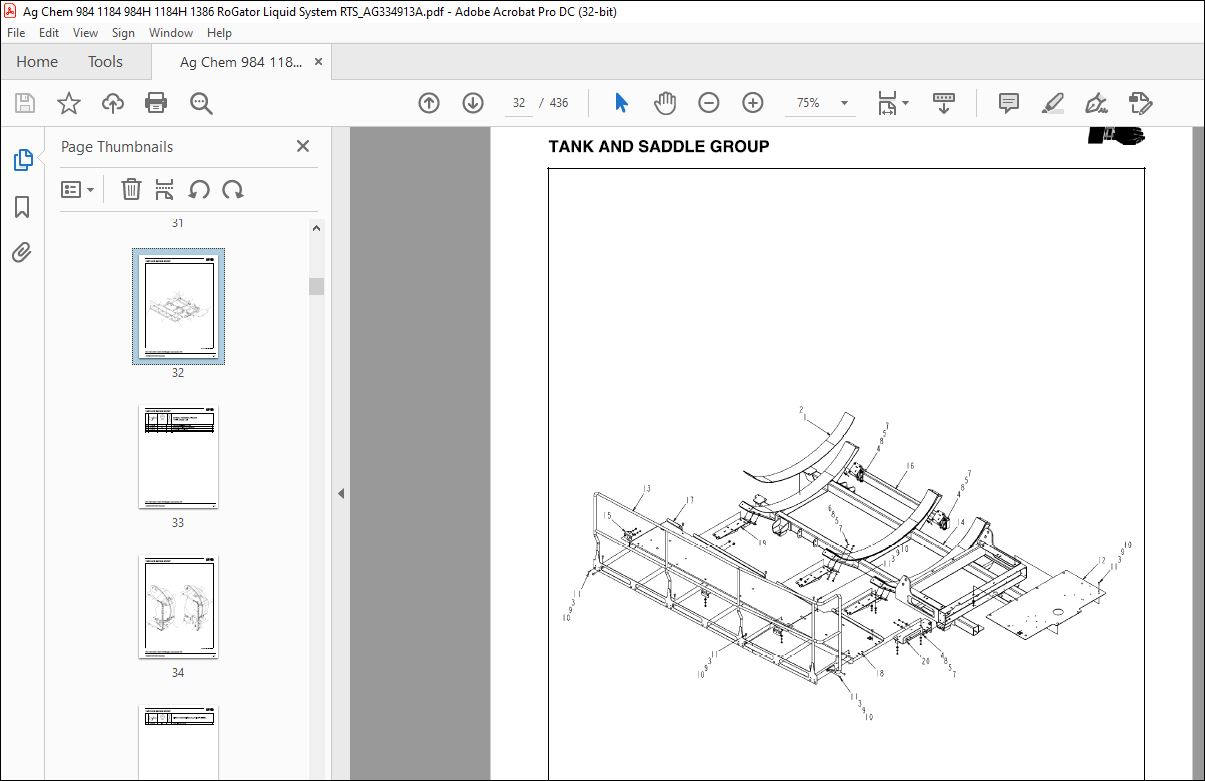1205x781 pixels.
Task: Open the Help menu
Action: pos(219,33)
